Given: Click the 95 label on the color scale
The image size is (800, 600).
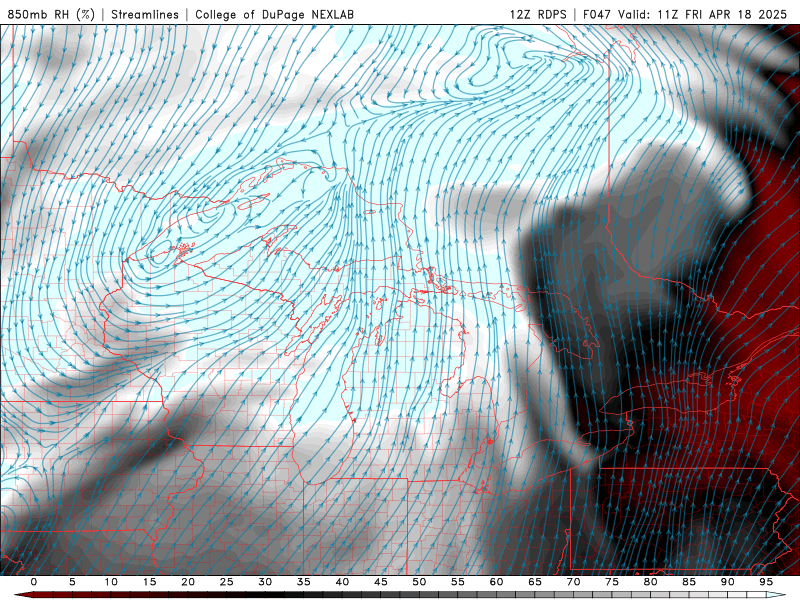Looking at the screenshot, I should (x=766, y=582).
